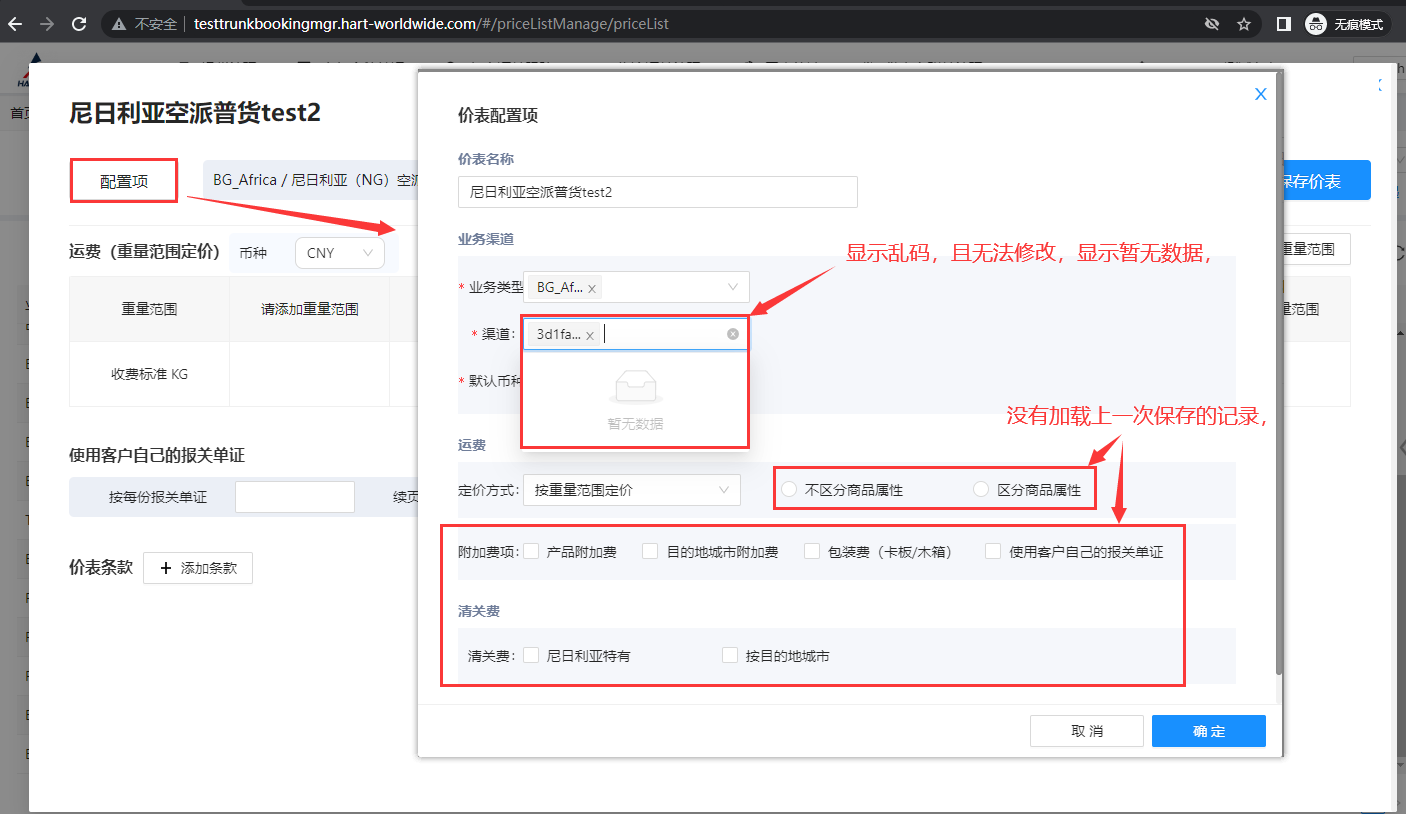Click the incognito 无痕模式 profile icon
This screenshot has height=814, width=1406.
1314,24
